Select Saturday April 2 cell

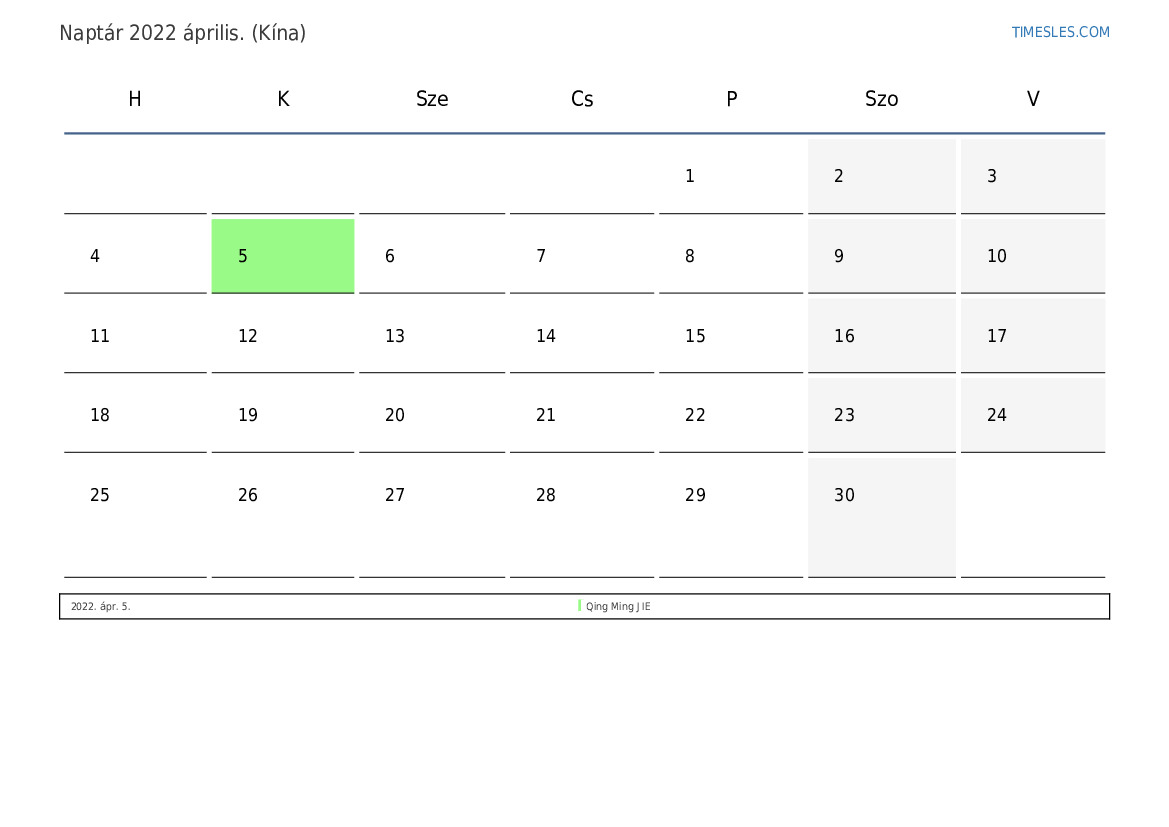(881, 176)
